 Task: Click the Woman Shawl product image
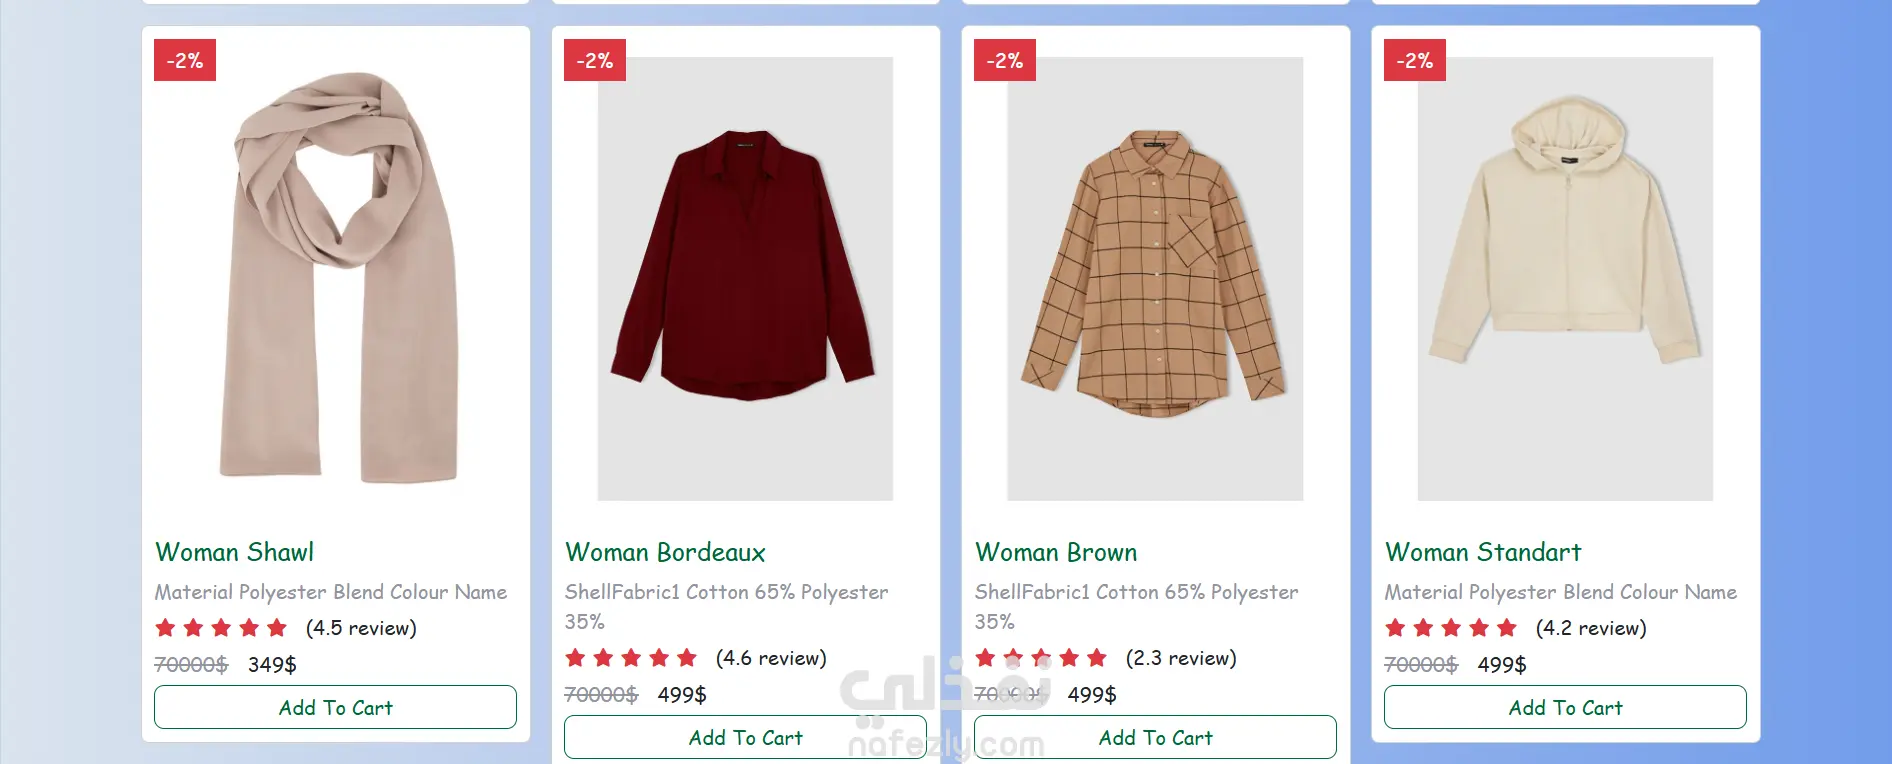point(335,278)
